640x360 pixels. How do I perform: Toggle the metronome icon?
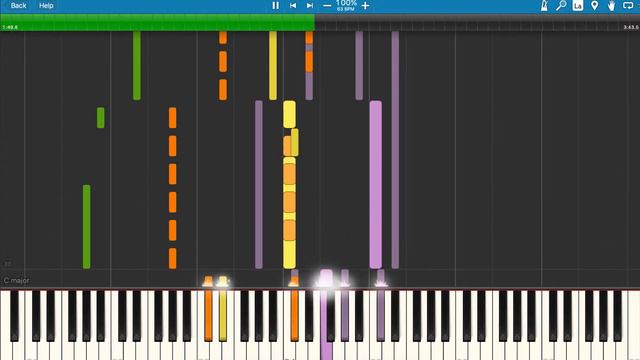[x=544, y=6]
